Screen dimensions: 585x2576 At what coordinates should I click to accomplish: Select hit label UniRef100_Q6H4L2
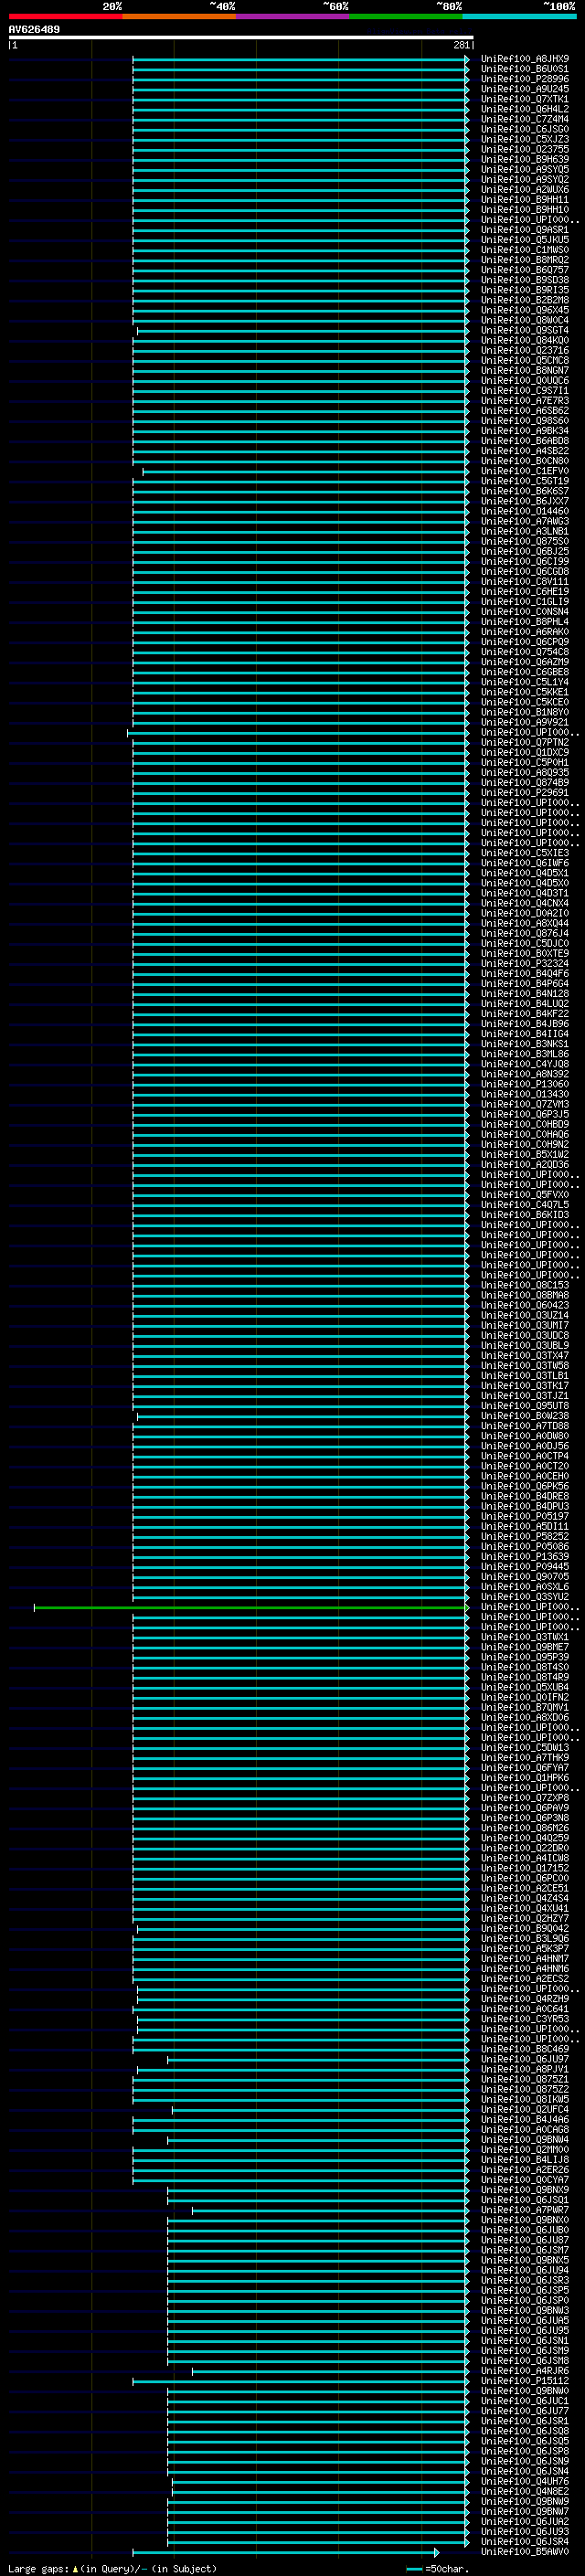click(525, 109)
